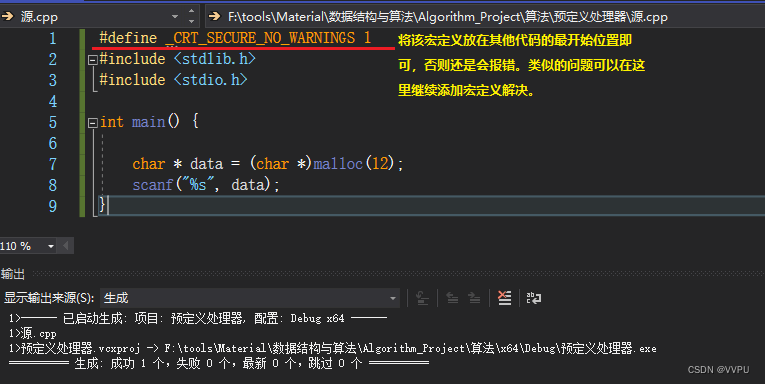Click the 已启动生成 output line
This screenshot has height=384, width=765.
198,319
